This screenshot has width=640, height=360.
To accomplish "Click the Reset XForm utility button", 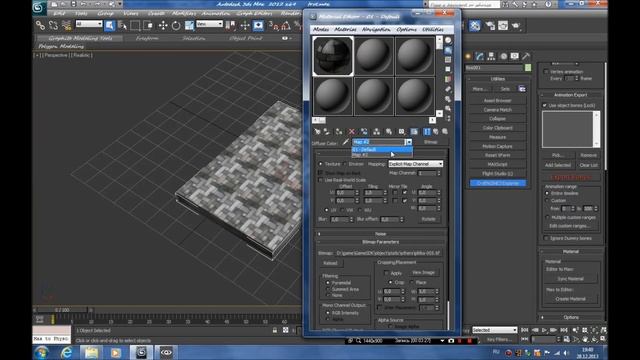I will tap(497, 155).
